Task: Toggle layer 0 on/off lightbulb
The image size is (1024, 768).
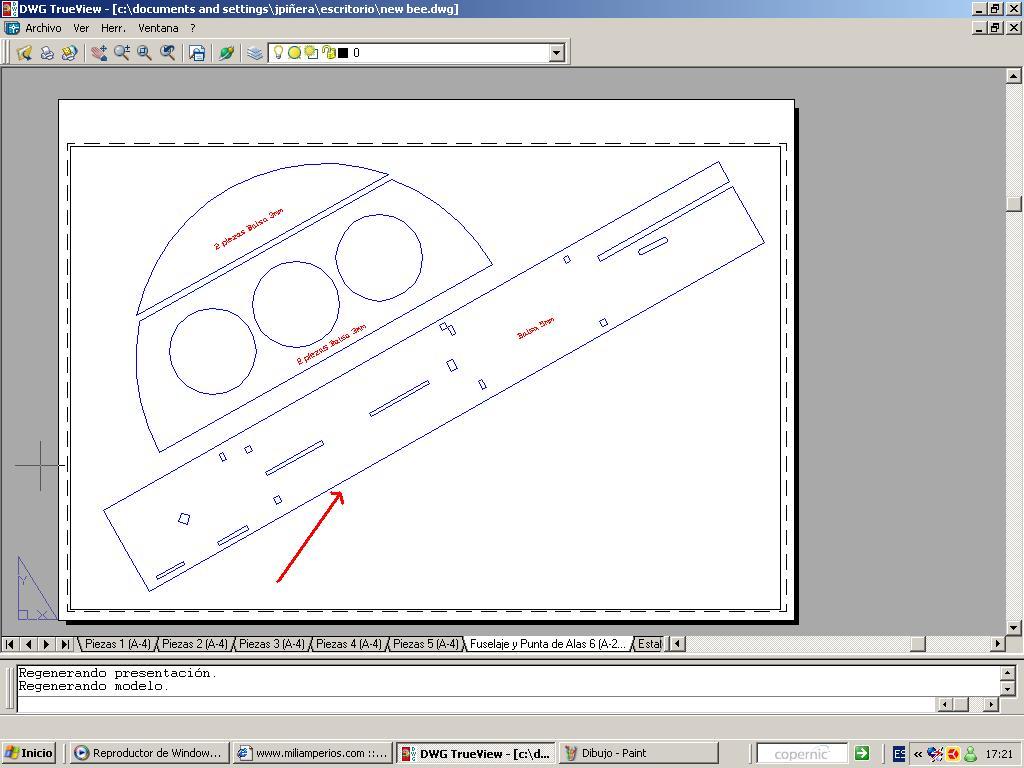Action: click(x=279, y=53)
